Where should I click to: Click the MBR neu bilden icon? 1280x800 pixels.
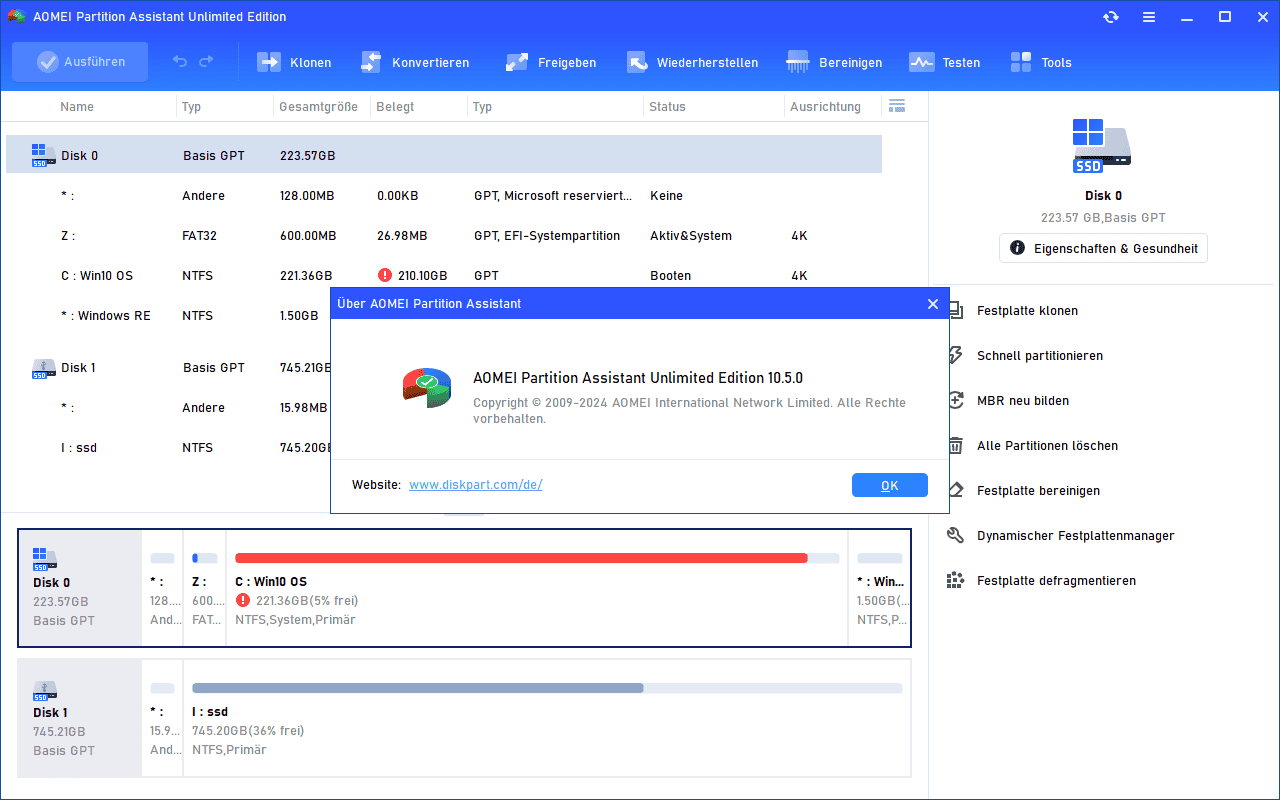(x=956, y=401)
